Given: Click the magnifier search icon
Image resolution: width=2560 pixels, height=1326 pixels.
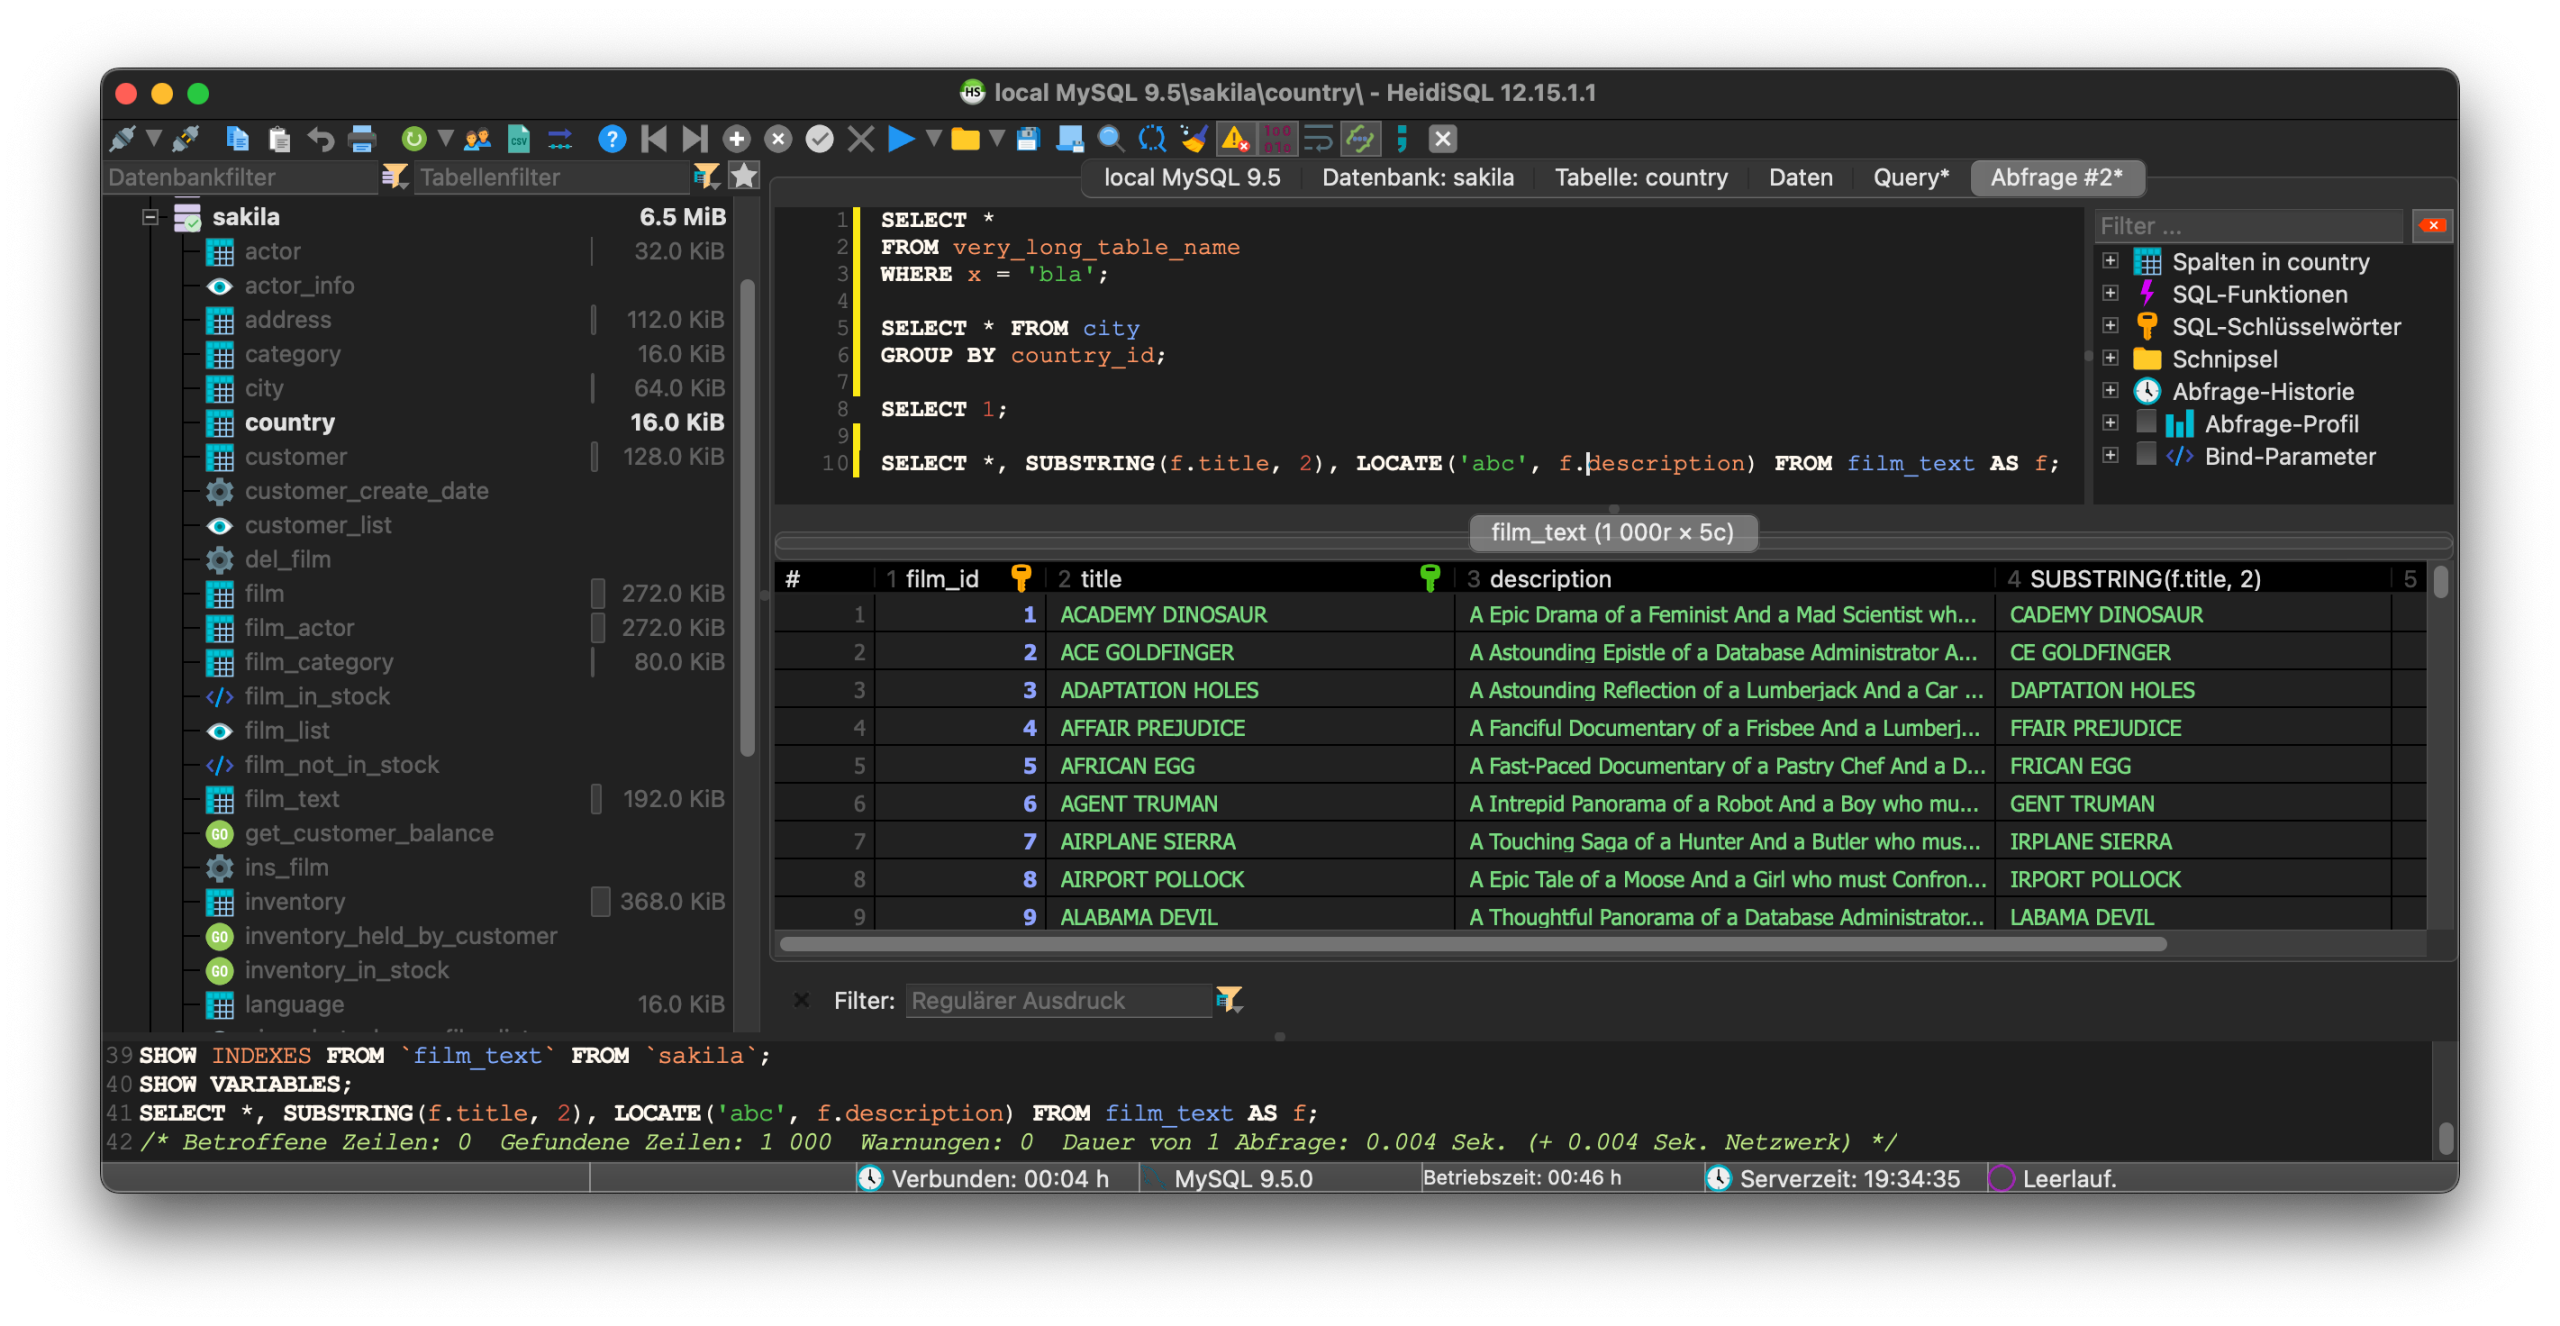Looking at the screenshot, I should click(1110, 138).
